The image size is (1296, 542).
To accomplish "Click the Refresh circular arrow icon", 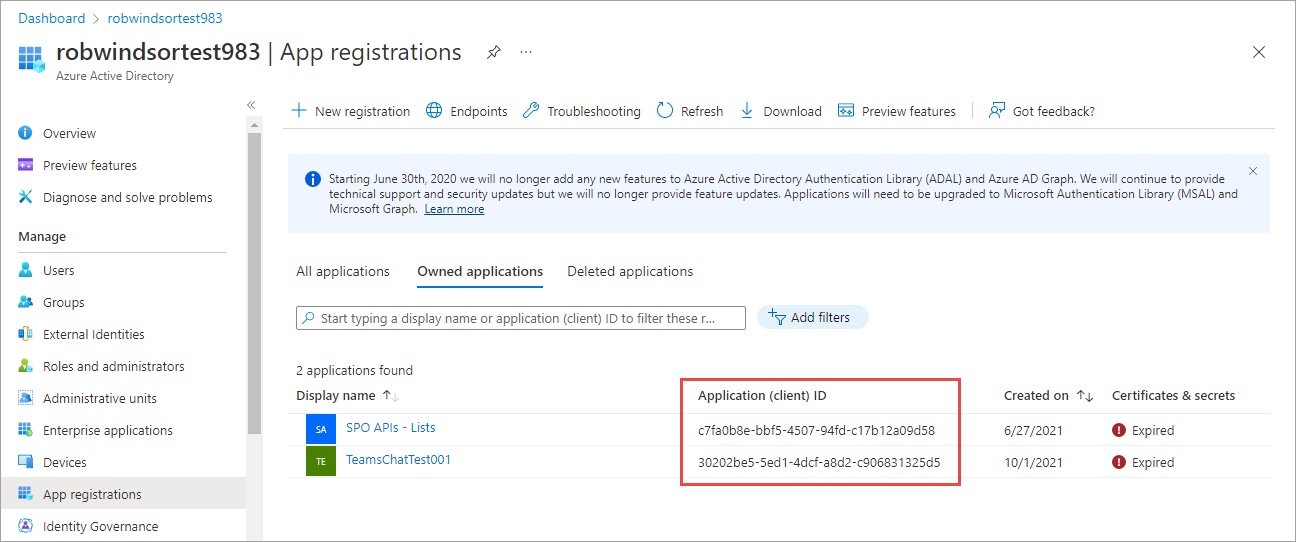I will tap(665, 111).
